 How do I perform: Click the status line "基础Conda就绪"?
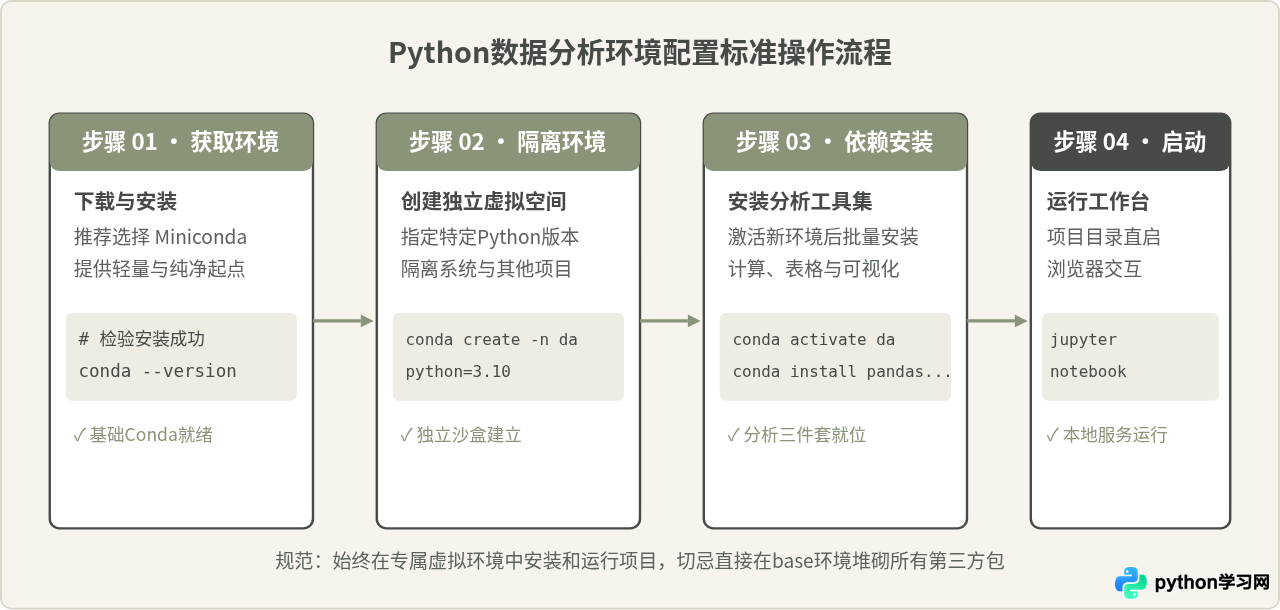[x=143, y=435]
